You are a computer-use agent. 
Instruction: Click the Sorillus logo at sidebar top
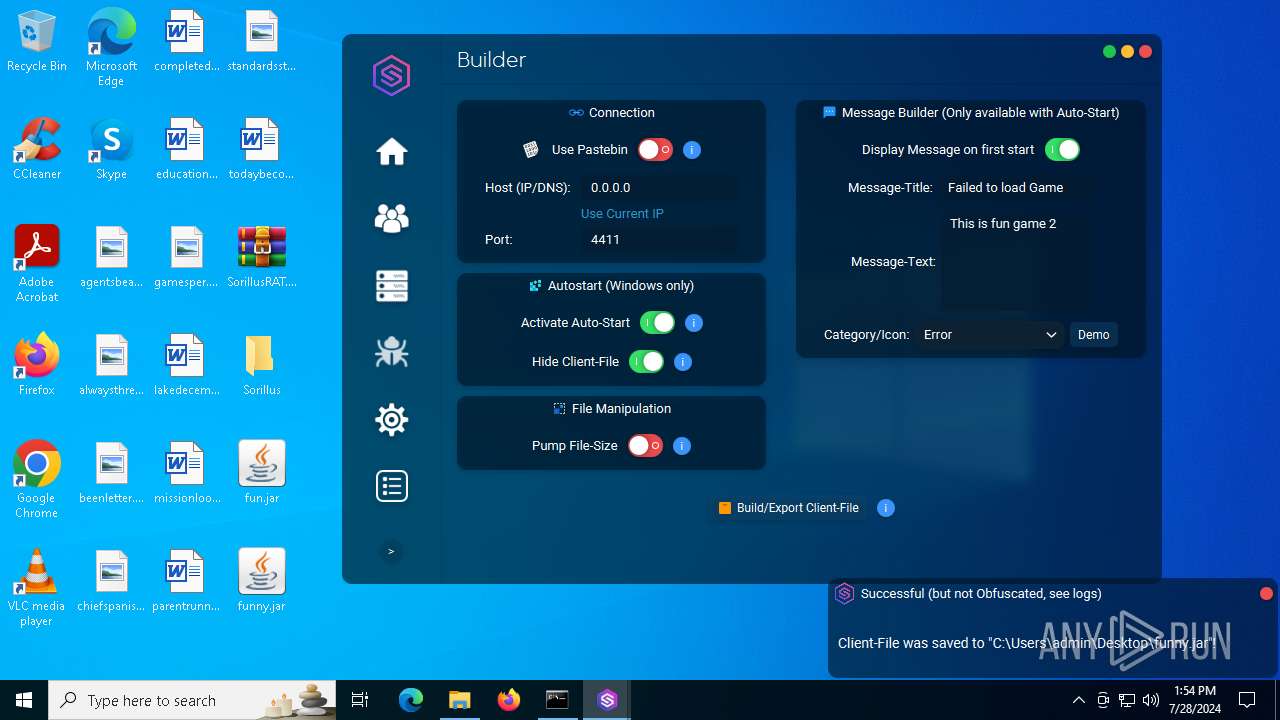click(391, 76)
